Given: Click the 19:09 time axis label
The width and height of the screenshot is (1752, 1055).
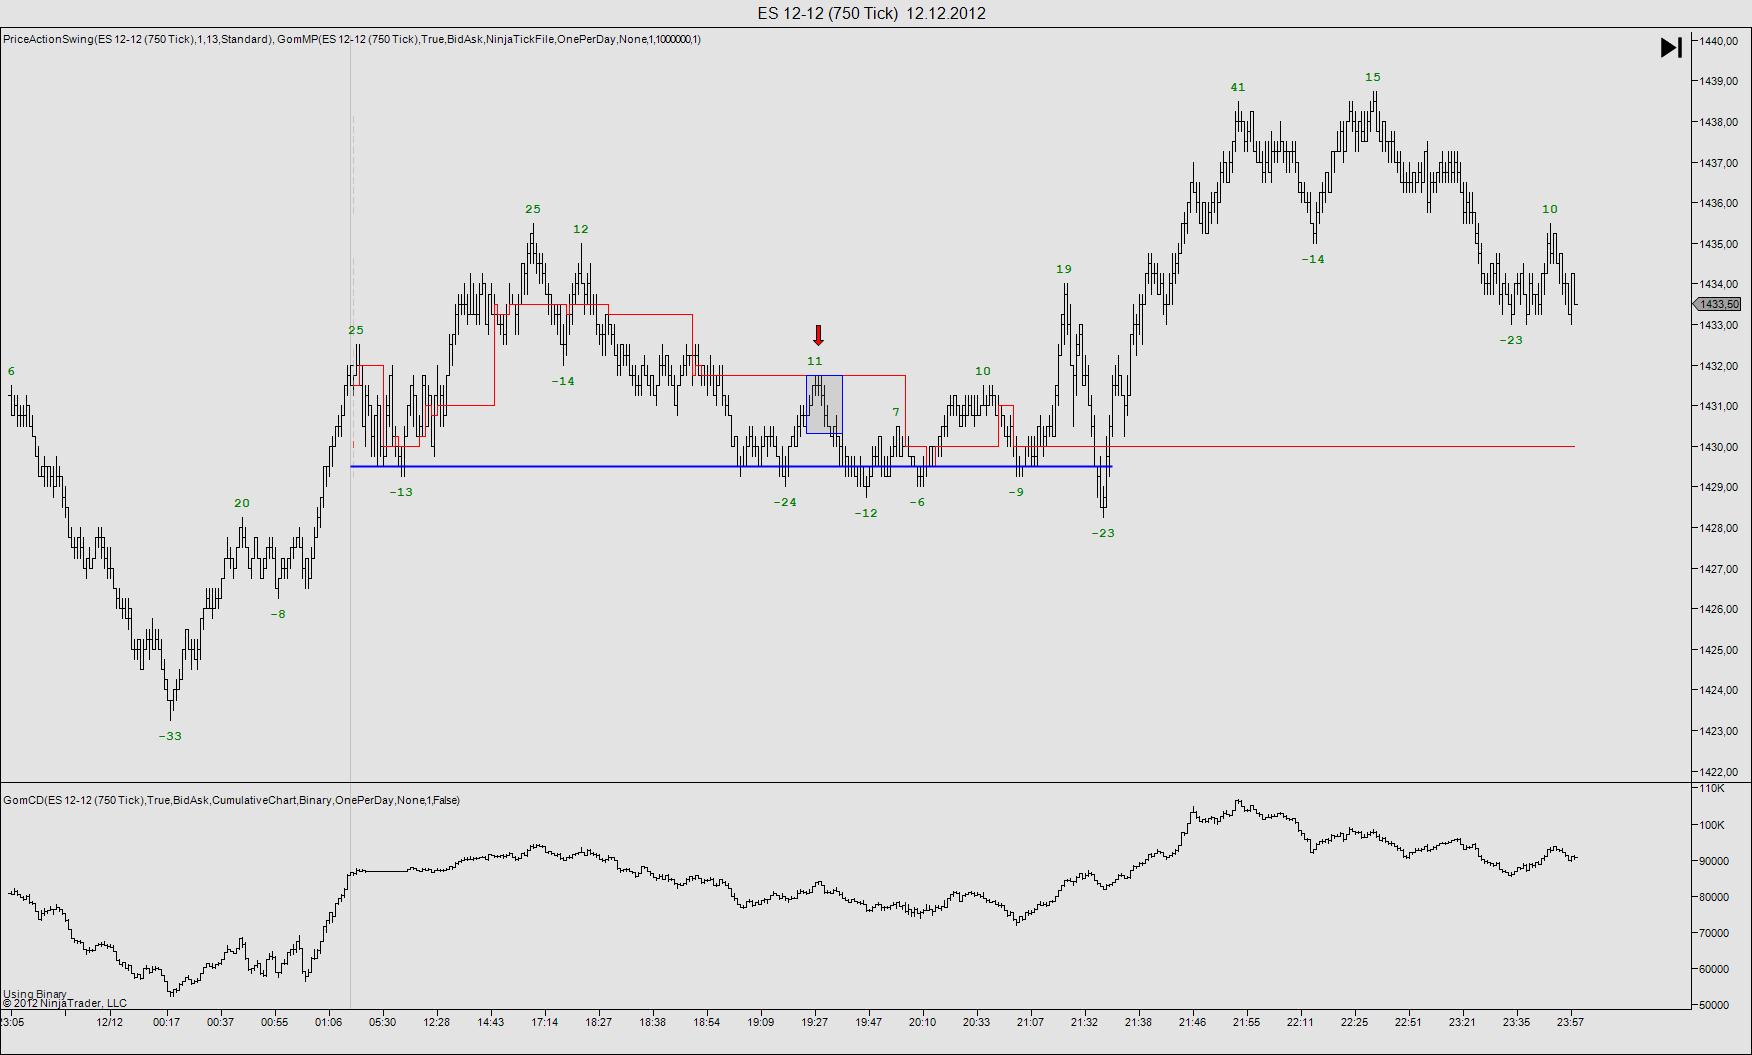Looking at the screenshot, I should [x=760, y=1022].
